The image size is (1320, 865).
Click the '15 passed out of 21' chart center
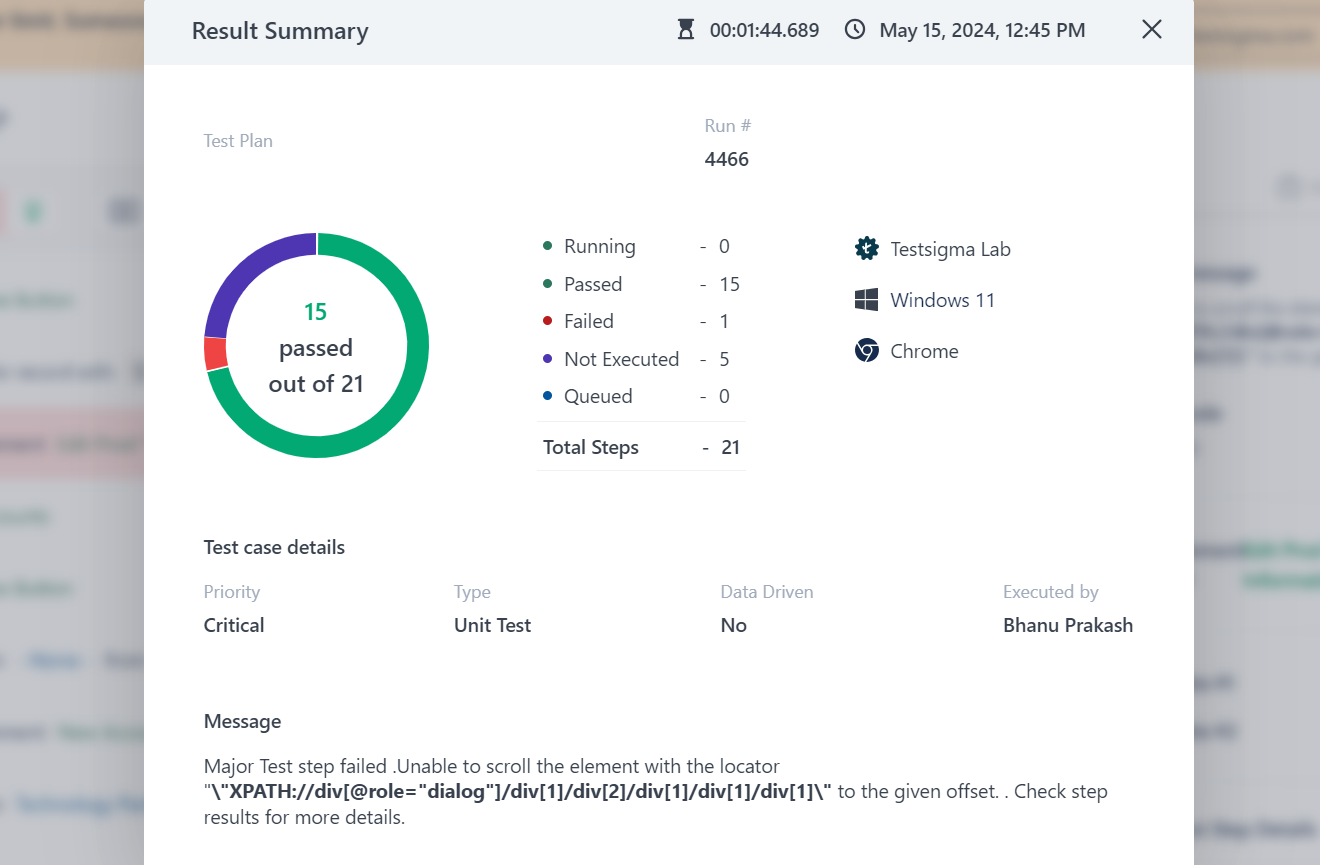[x=315, y=347]
